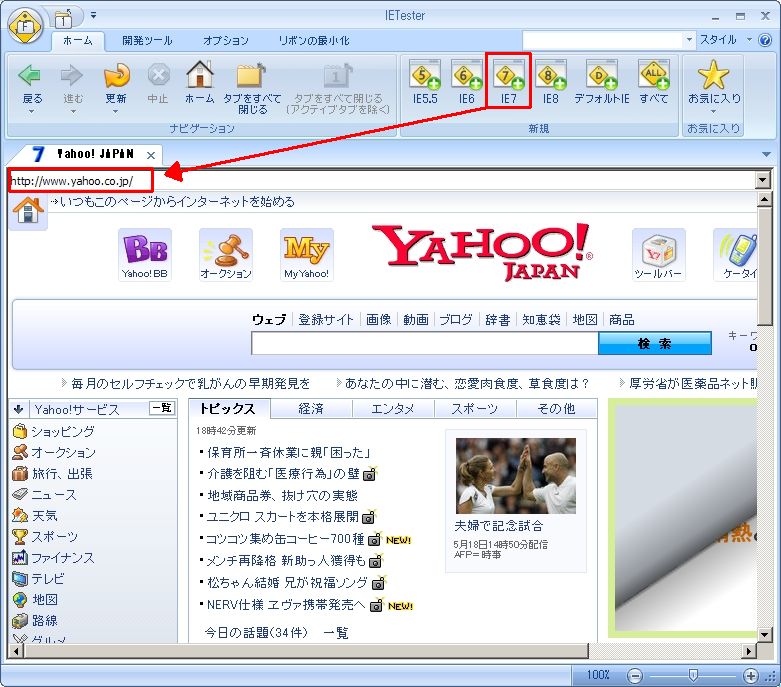Click the homepage house icon on Yahoo page
The image size is (781, 687).
(x=28, y=210)
